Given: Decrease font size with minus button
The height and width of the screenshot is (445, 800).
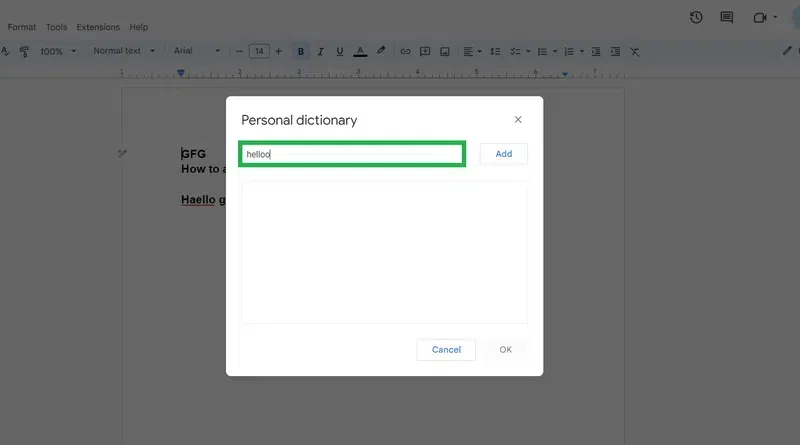Looking at the screenshot, I should coord(239,51).
